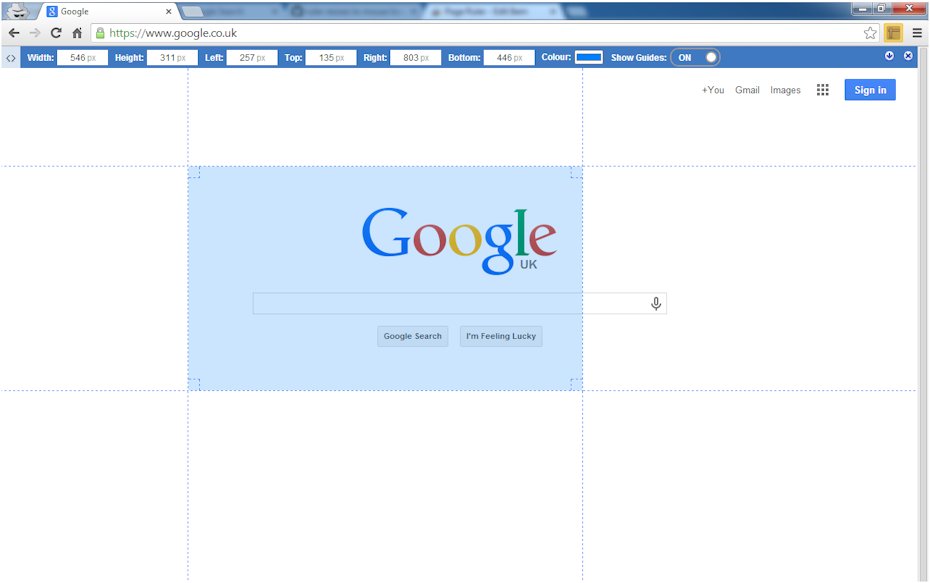
Task: Close the Page Ruler toolbar with its X icon
Action: point(908,56)
